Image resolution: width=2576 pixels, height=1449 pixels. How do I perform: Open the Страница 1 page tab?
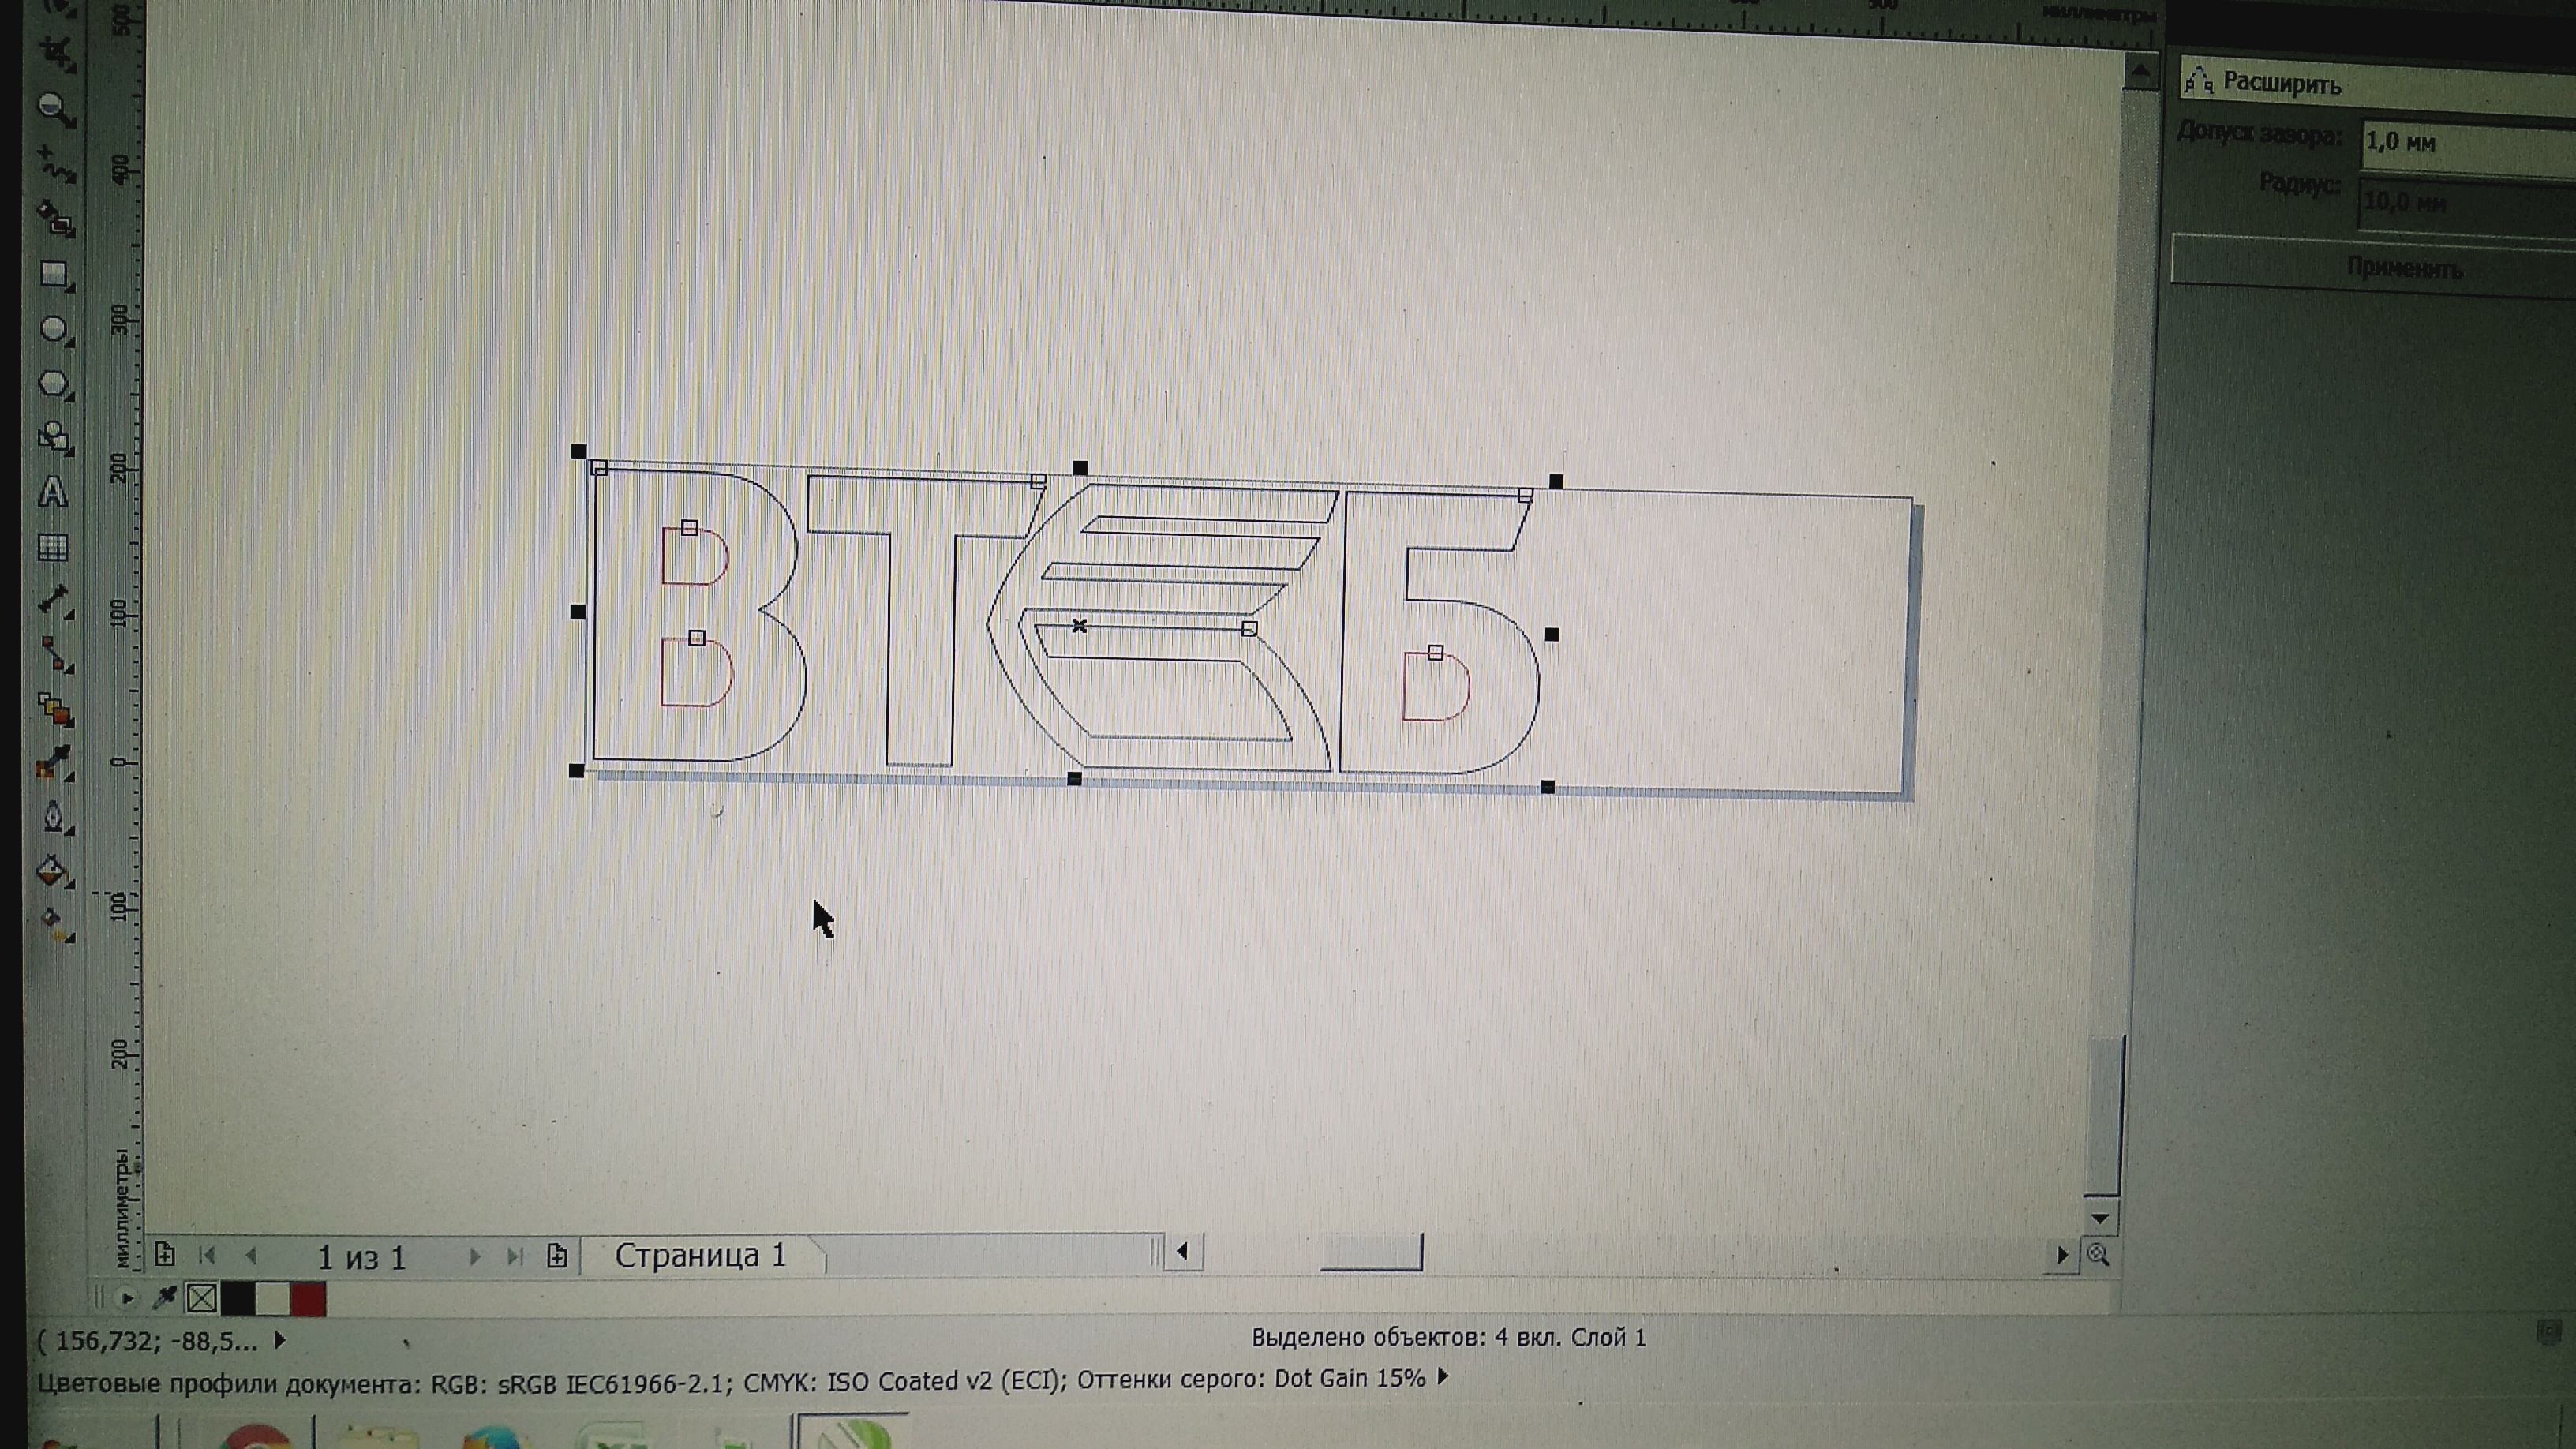click(700, 1256)
